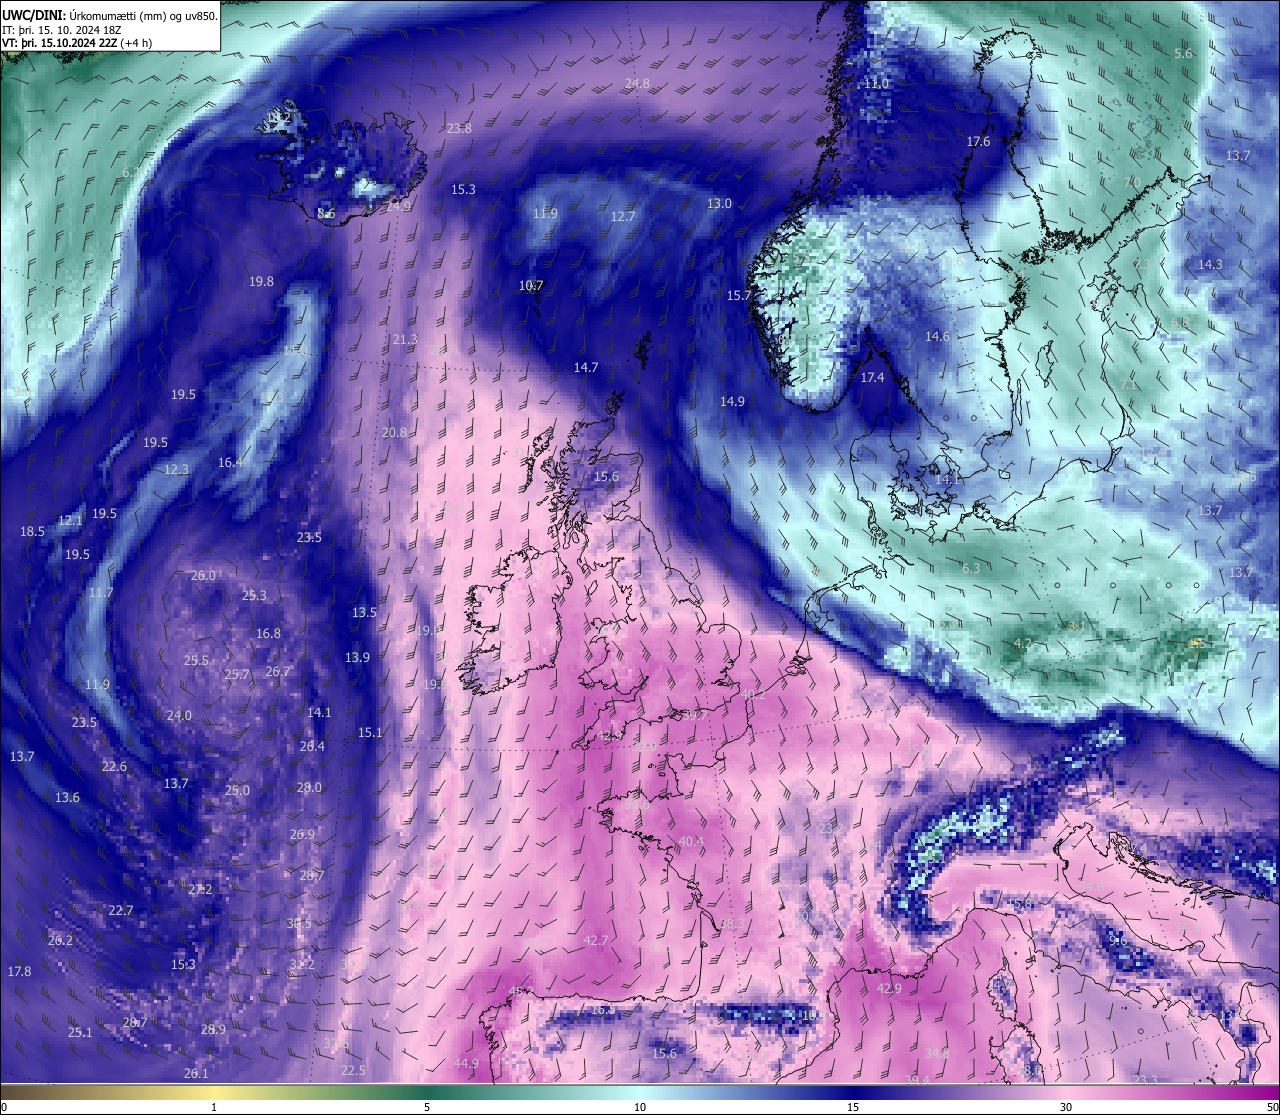Click the 20.8 map value
The width and height of the screenshot is (1280, 1115).
(x=394, y=432)
